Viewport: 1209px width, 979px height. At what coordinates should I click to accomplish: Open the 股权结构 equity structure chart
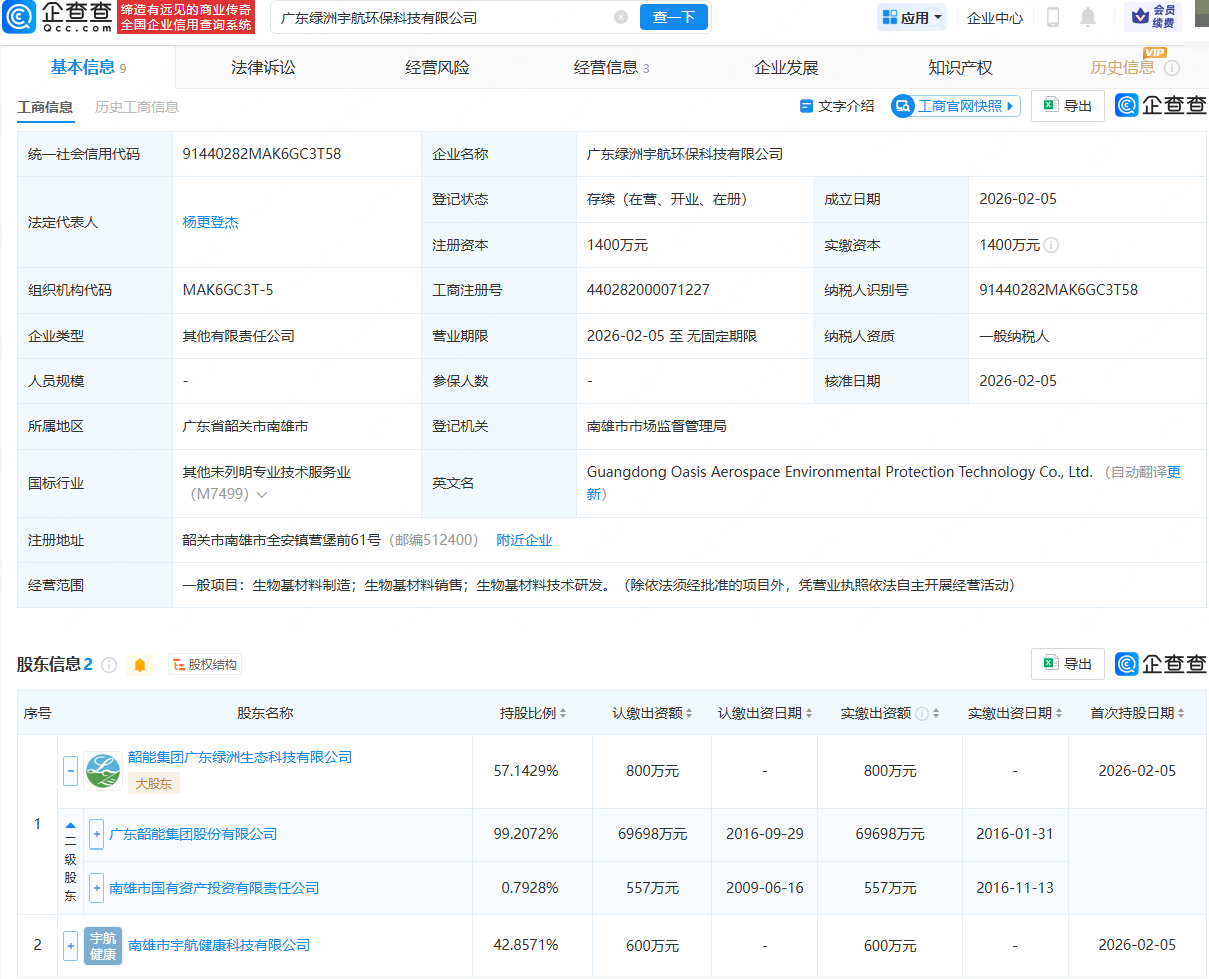point(204,663)
